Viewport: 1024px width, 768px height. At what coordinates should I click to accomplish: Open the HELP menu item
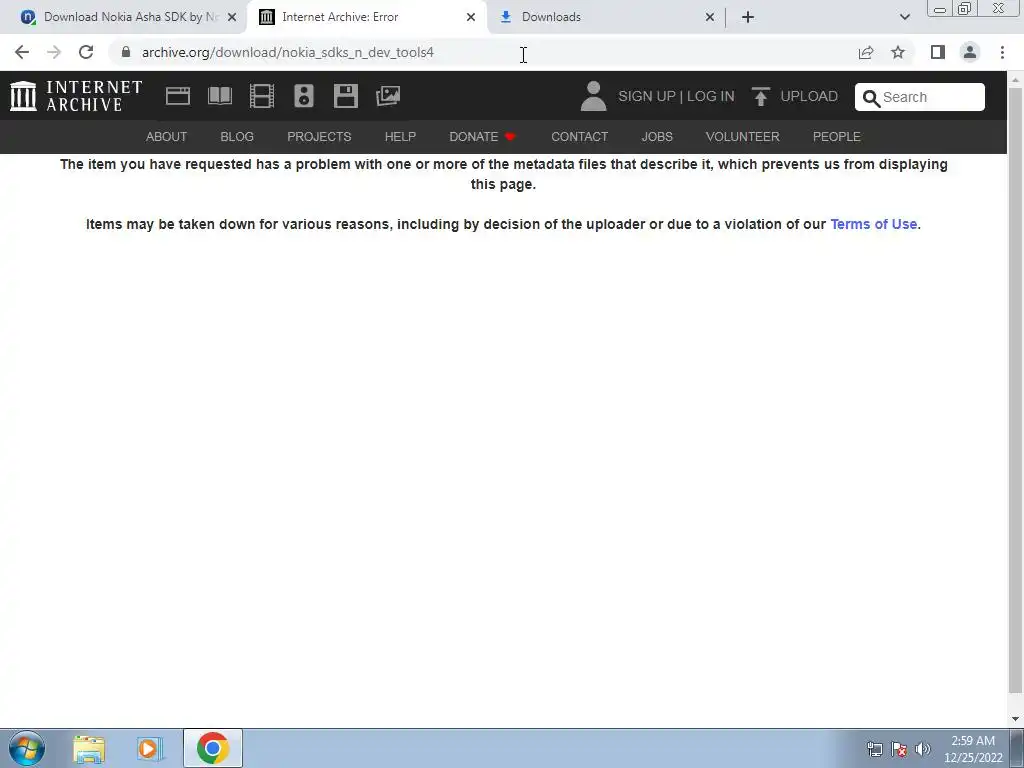click(x=400, y=136)
